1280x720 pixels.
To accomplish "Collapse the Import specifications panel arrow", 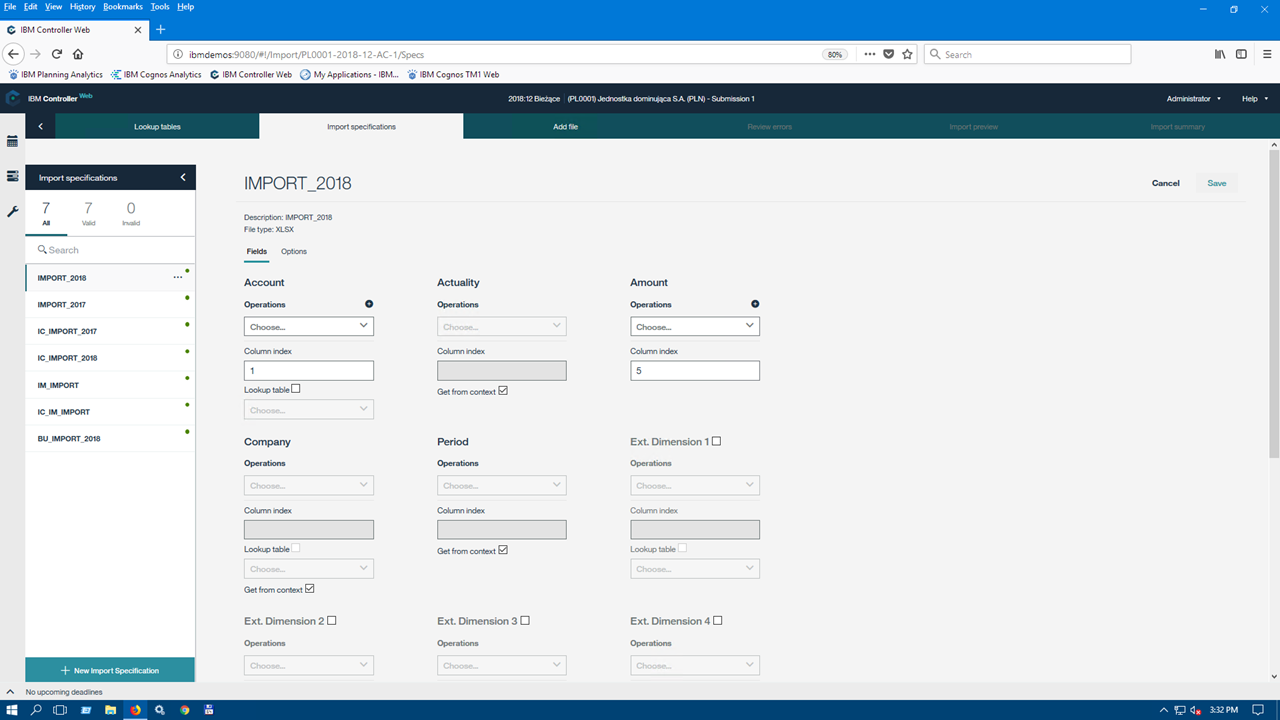I will 183,177.
